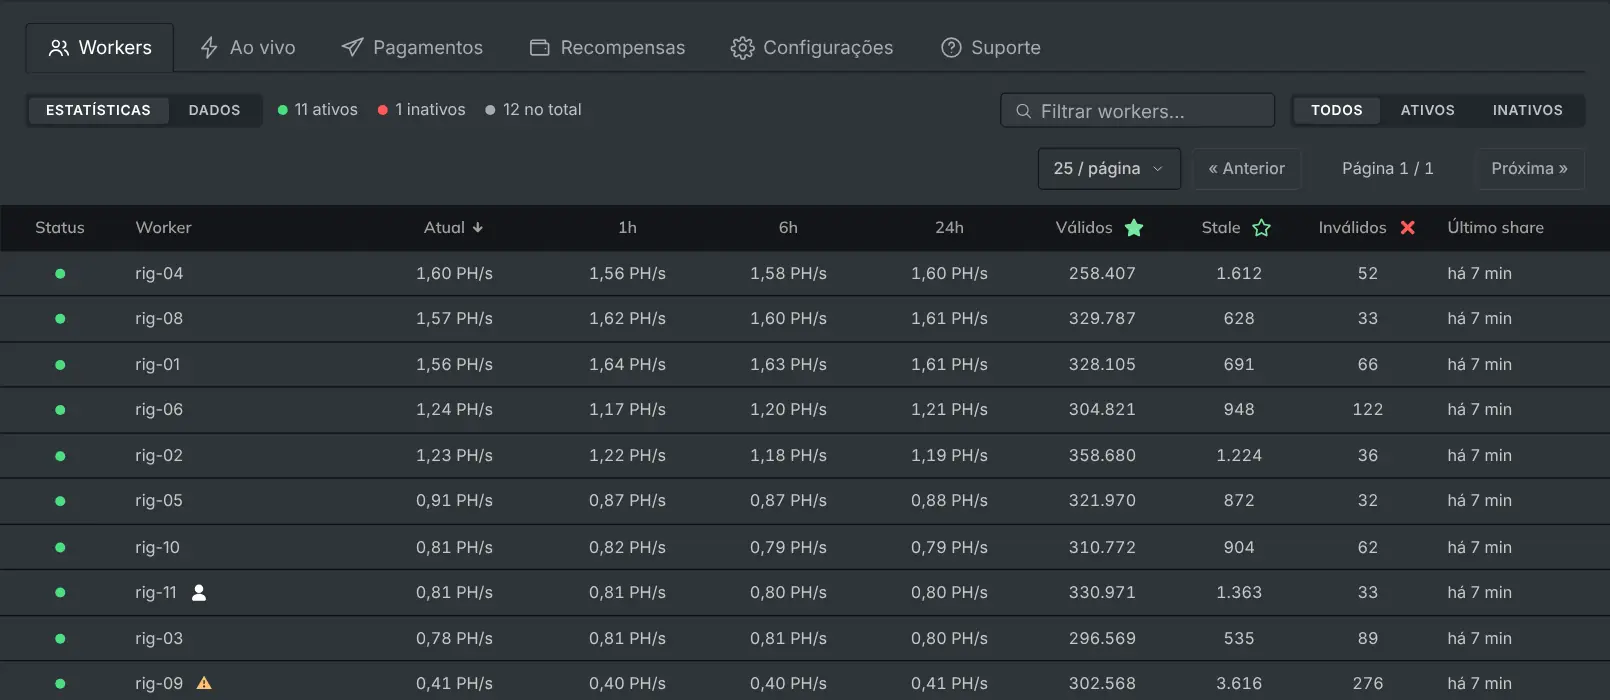Show TODOS workers filter
Screen dimensions: 1610x700
1337,110
